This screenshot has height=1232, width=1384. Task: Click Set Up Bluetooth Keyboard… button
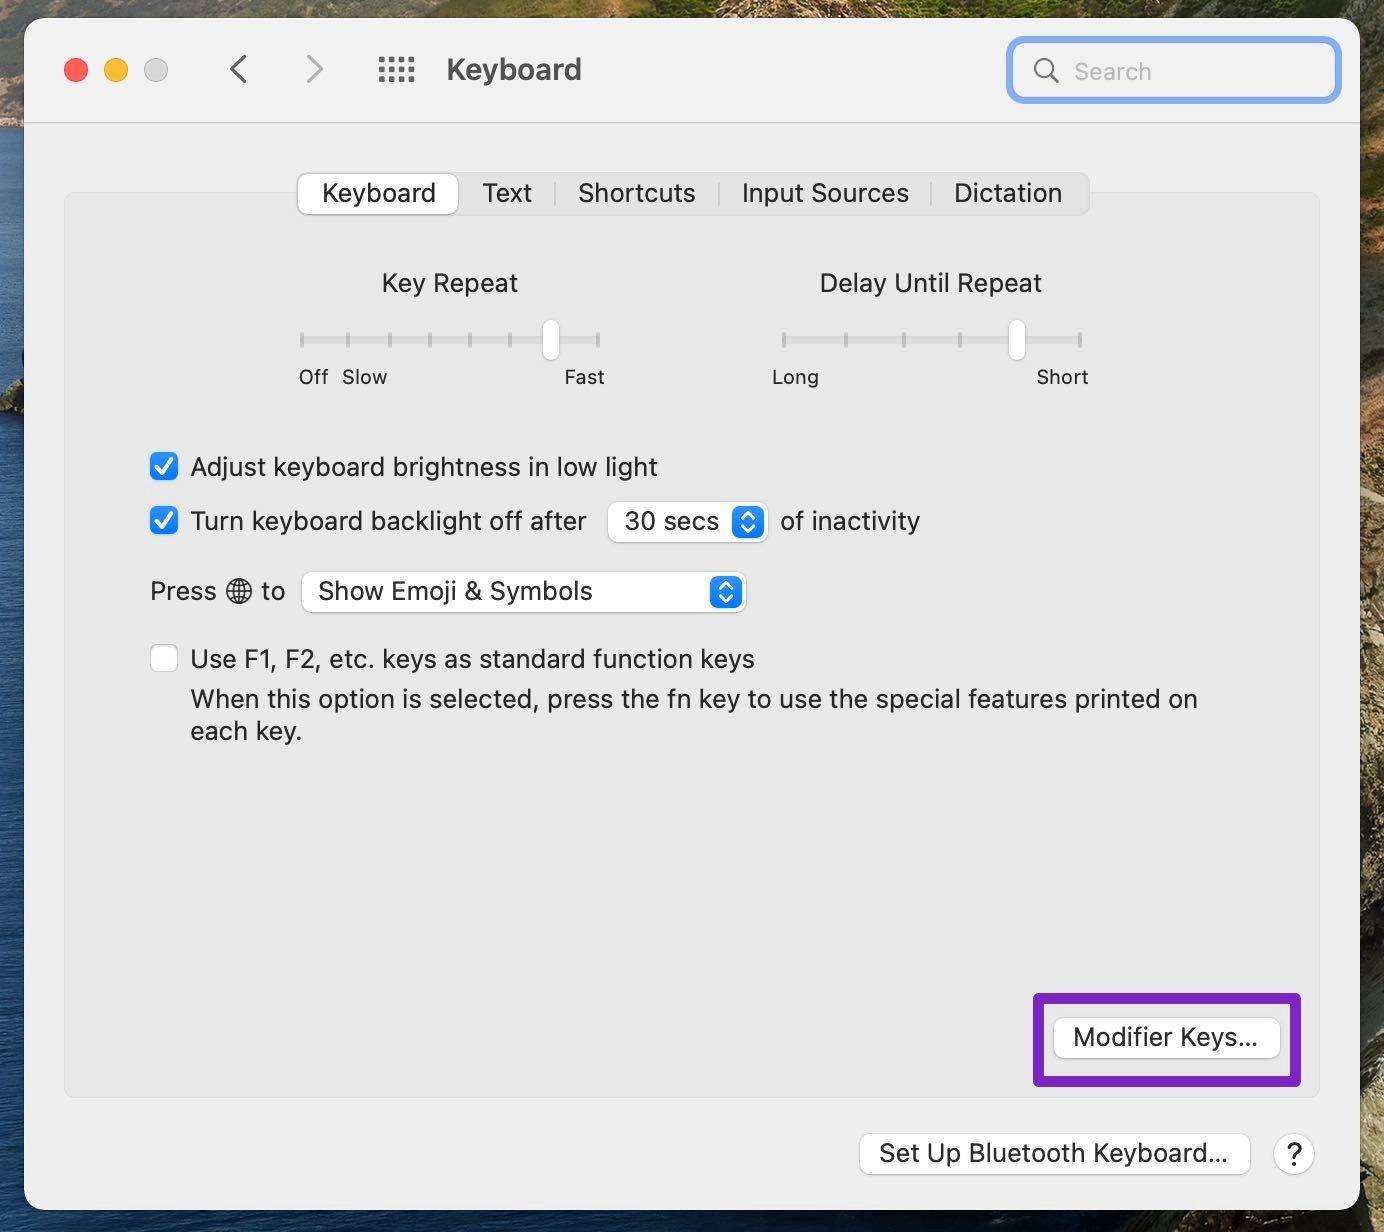1054,1153
